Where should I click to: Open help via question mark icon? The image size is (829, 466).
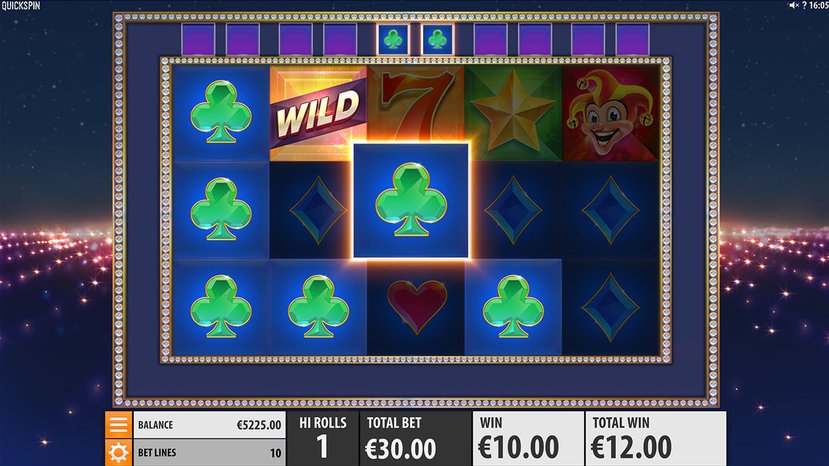coord(804,5)
